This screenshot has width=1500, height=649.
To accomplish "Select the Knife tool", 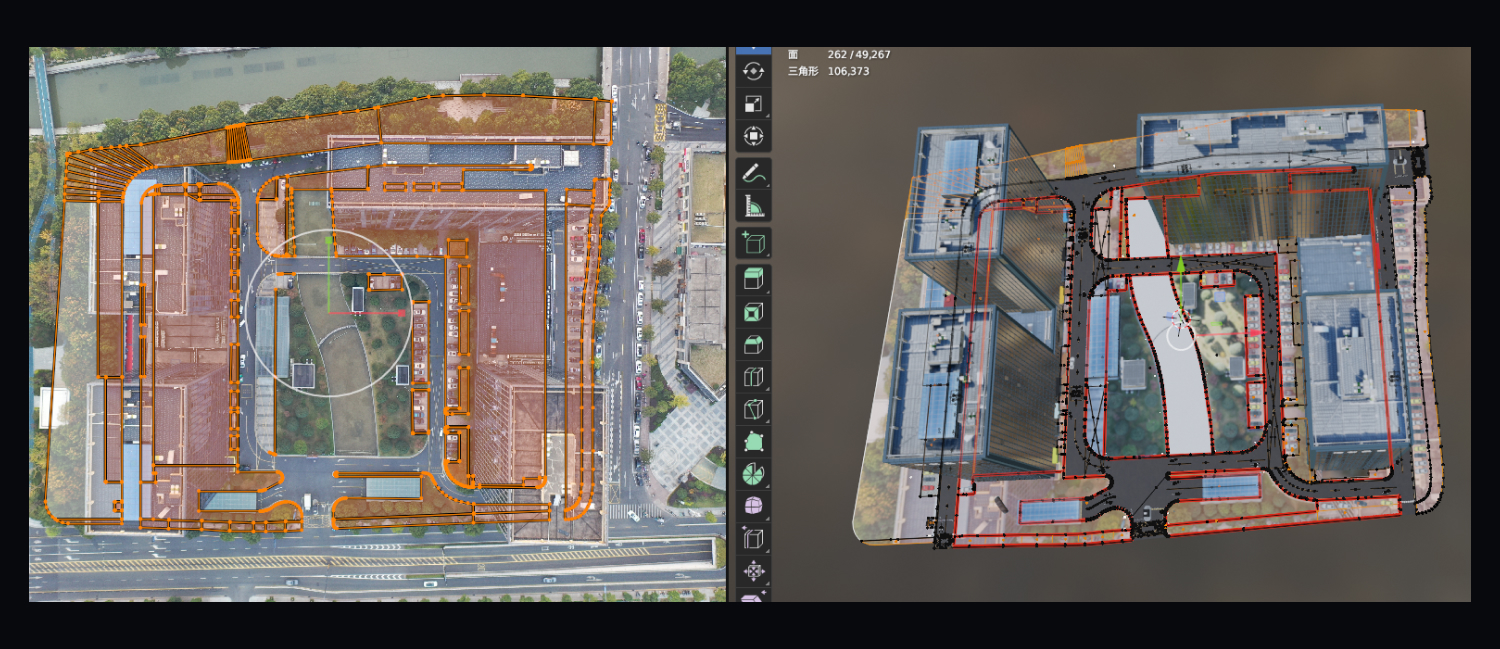I will click(x=753, y=409).
